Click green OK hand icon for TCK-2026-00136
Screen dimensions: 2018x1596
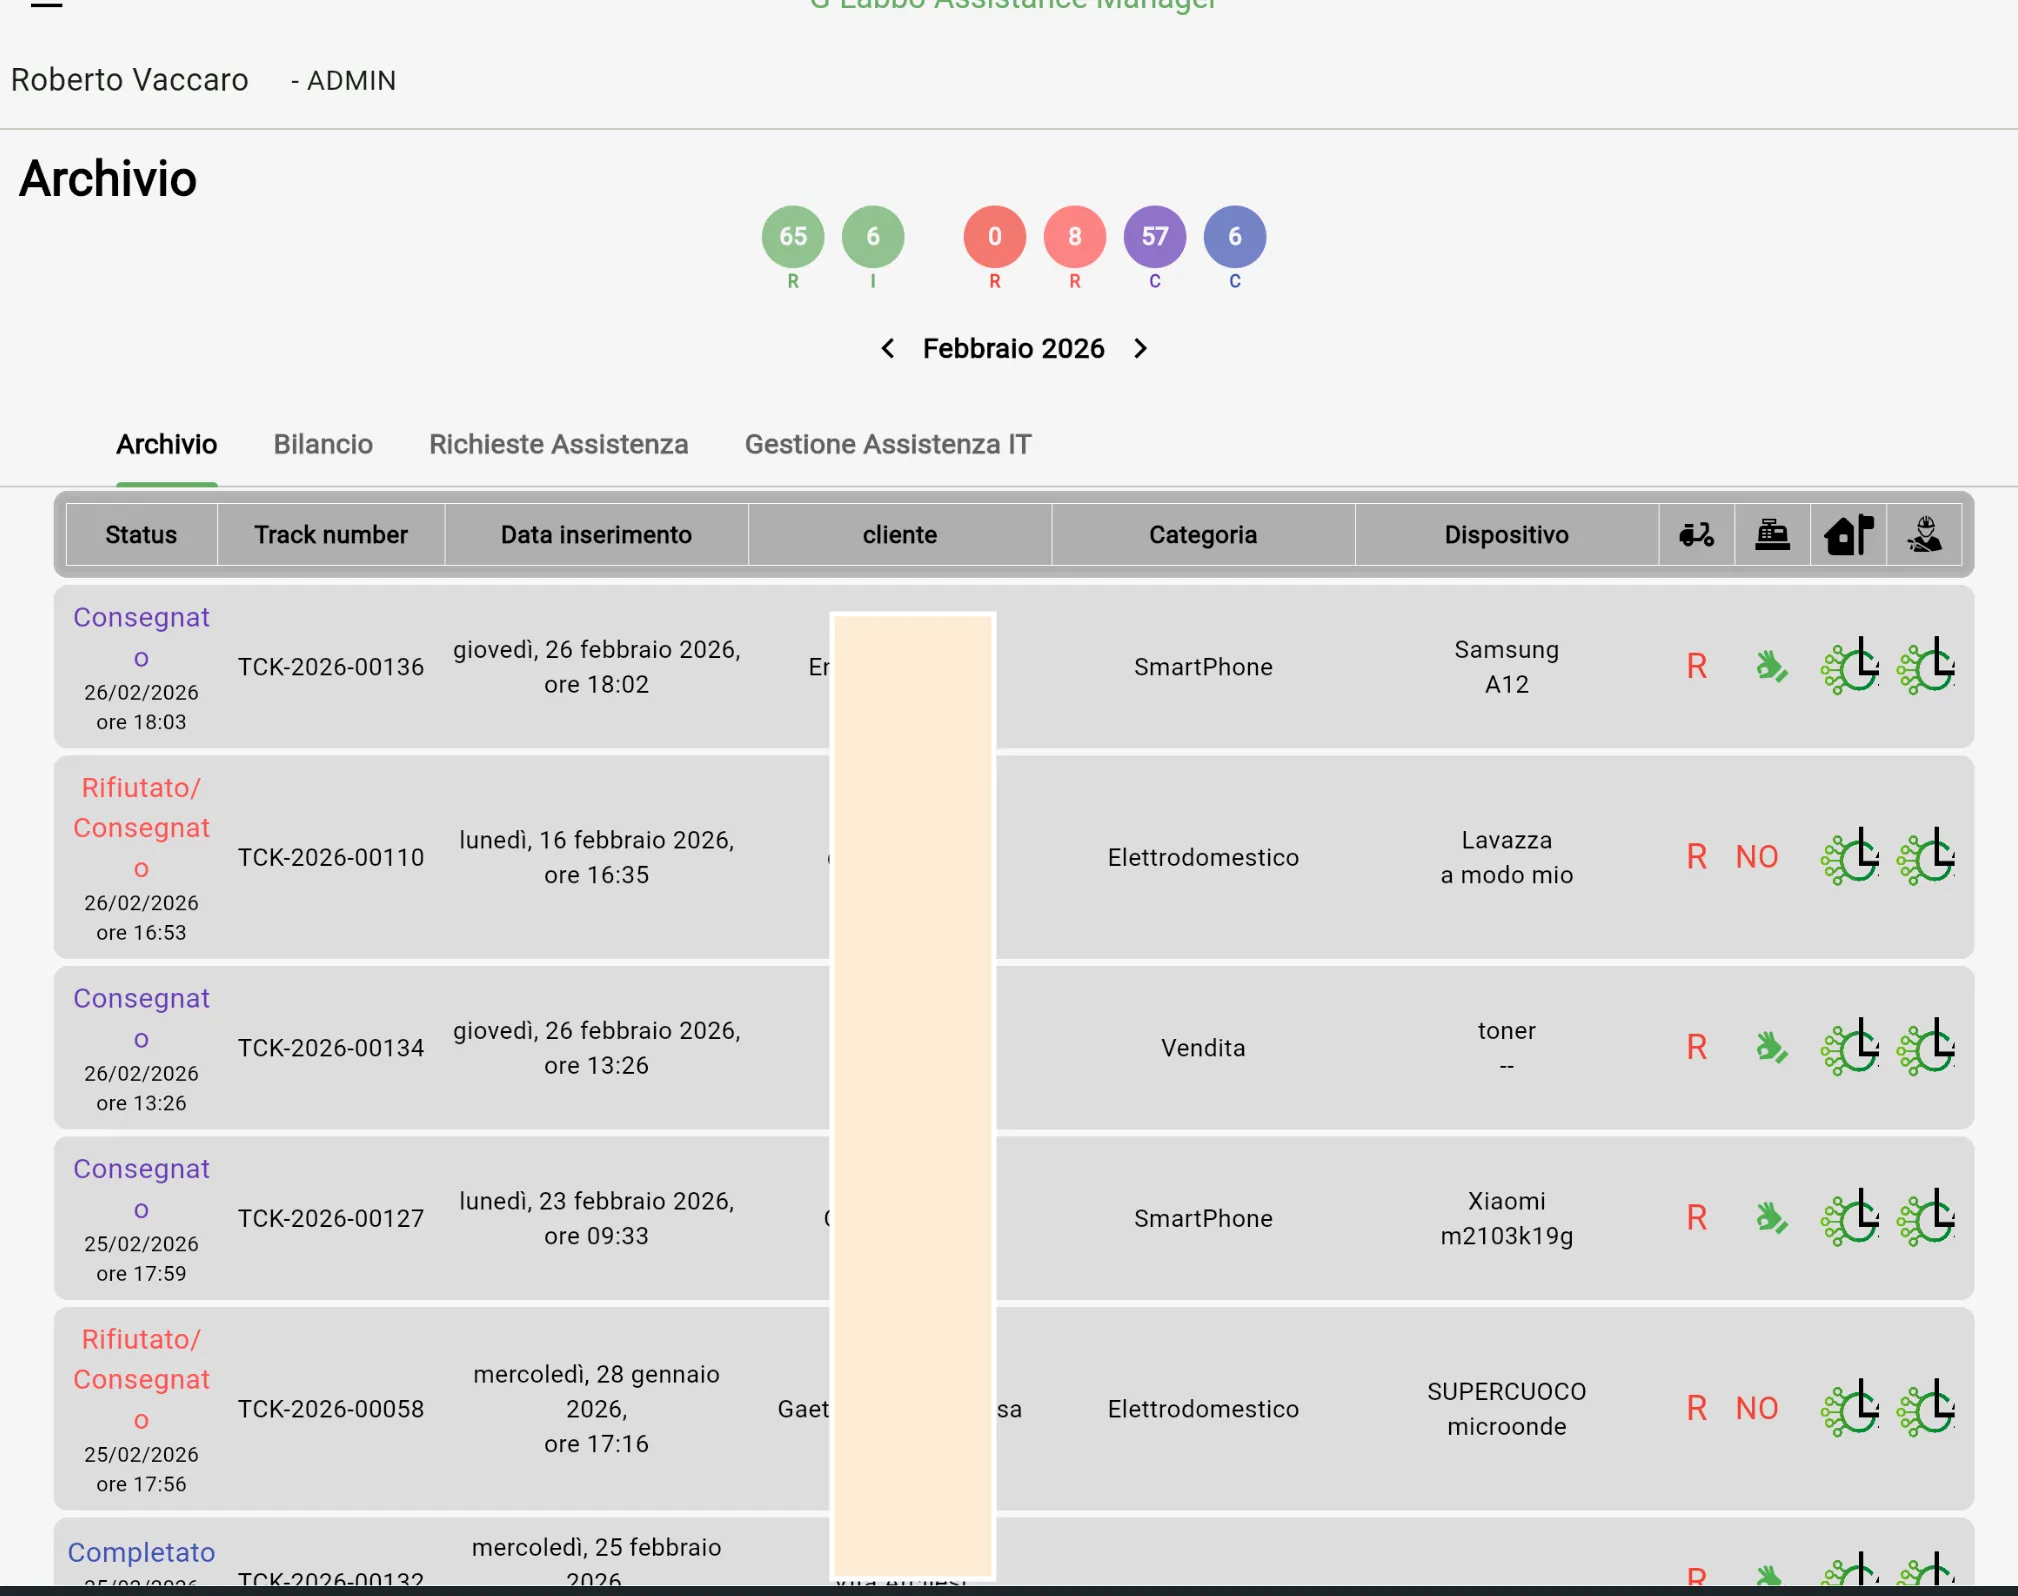point(1771,666)
